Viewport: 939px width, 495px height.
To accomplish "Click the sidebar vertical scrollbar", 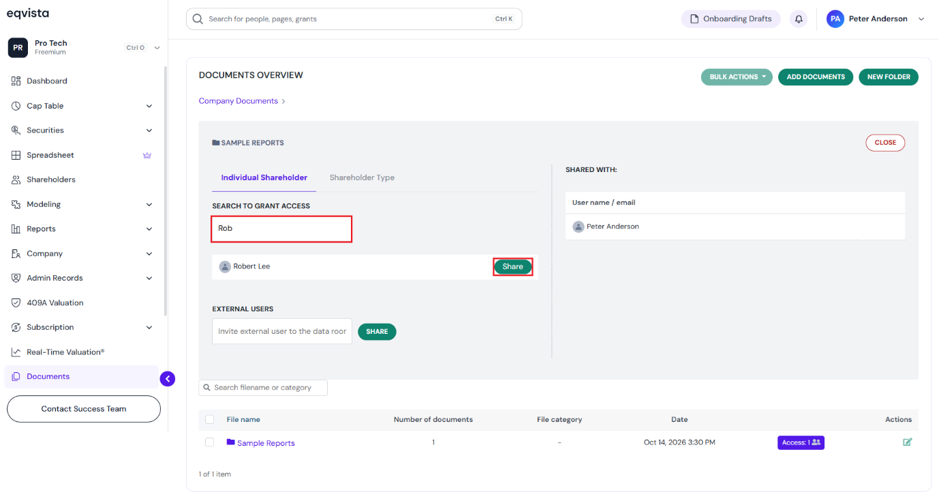I will (165, 192).
